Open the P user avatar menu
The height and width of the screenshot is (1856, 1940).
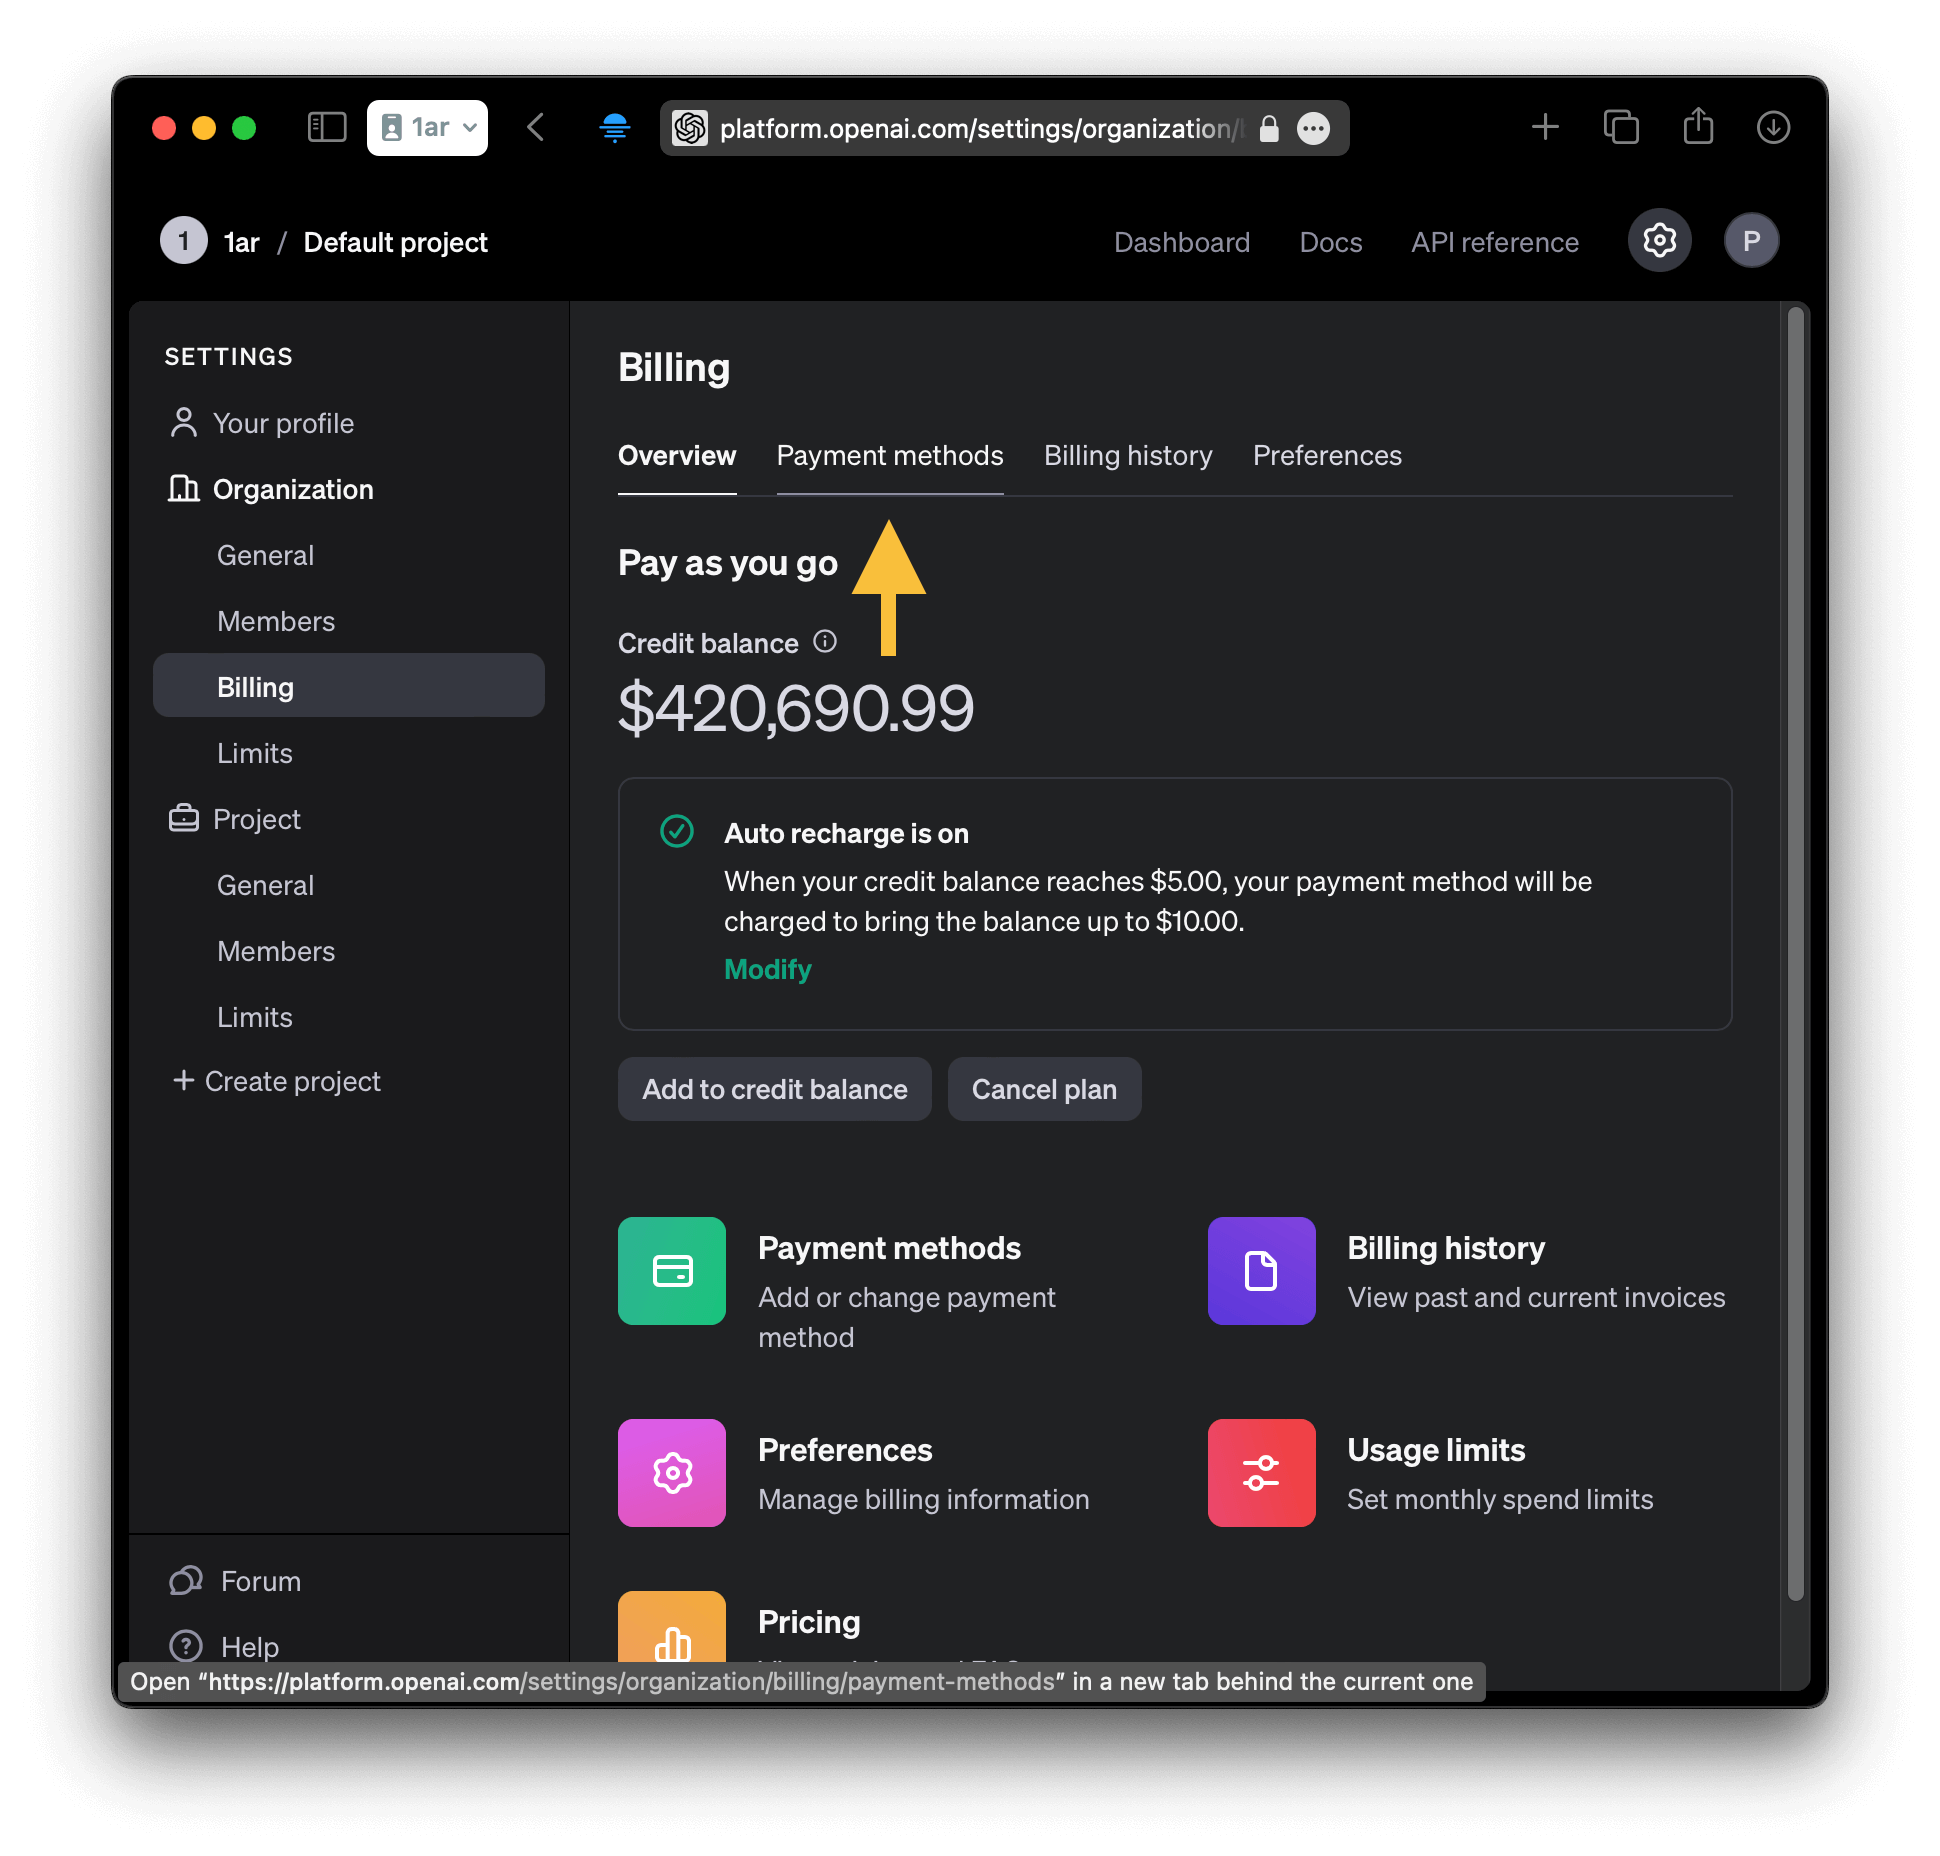[x=1751, y=241]
